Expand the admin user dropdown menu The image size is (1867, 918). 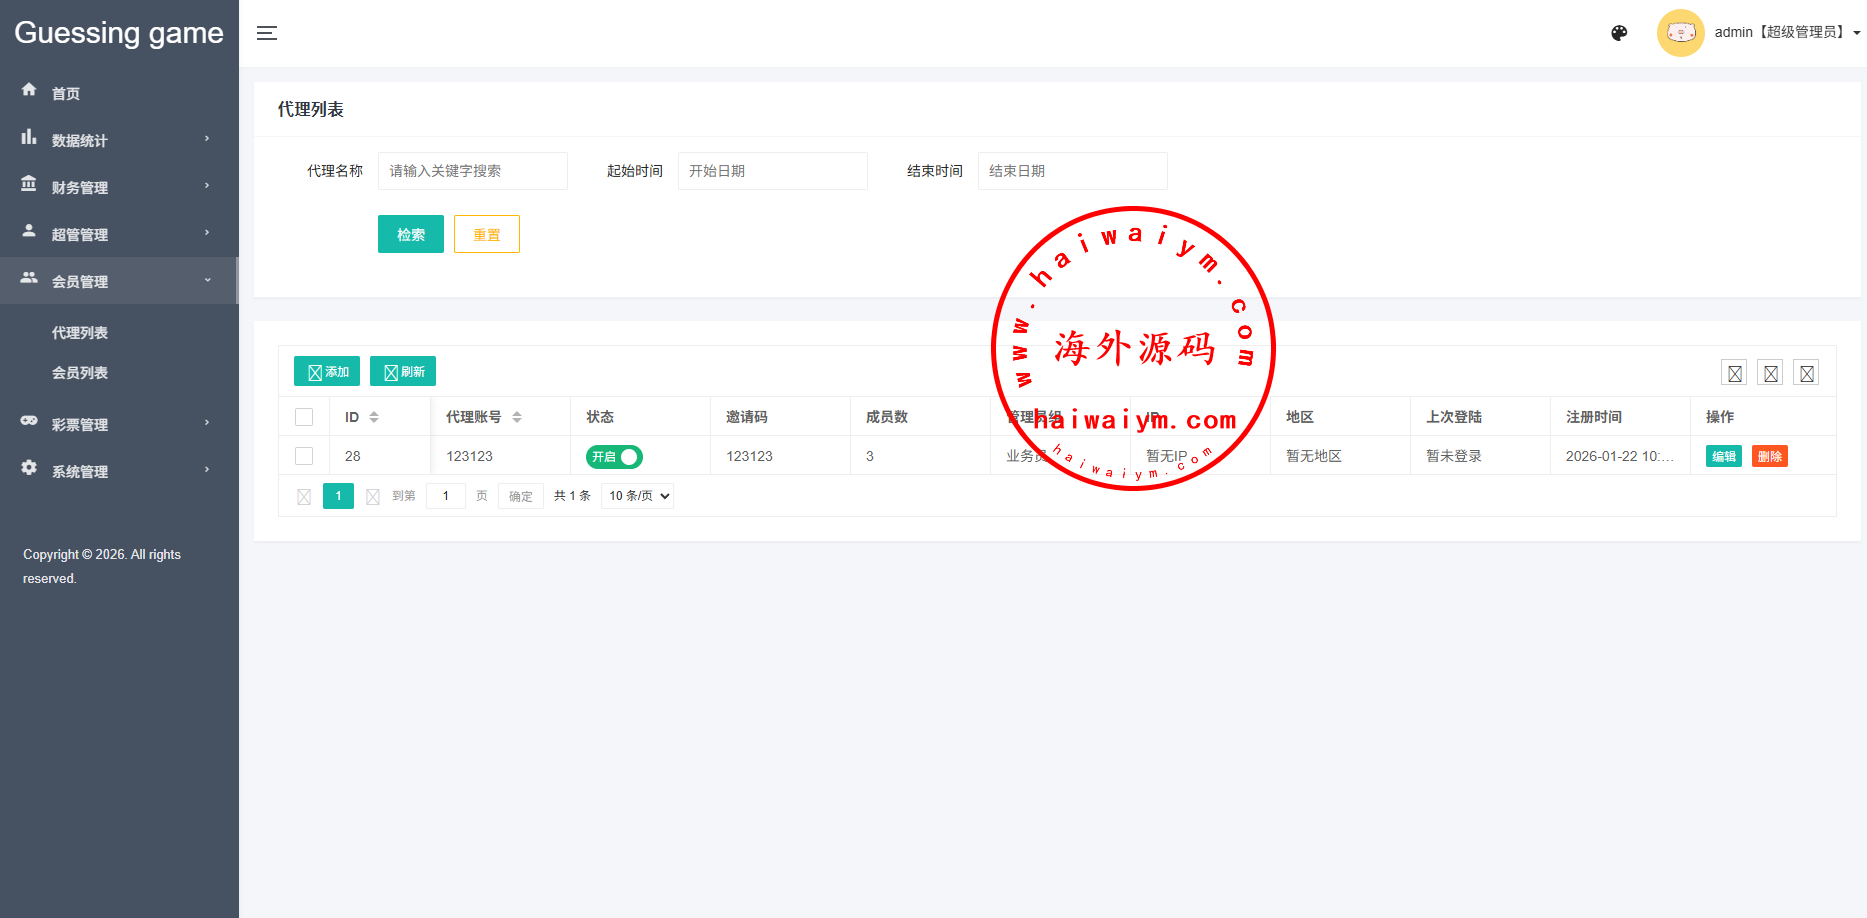[x=1787, y=33]
